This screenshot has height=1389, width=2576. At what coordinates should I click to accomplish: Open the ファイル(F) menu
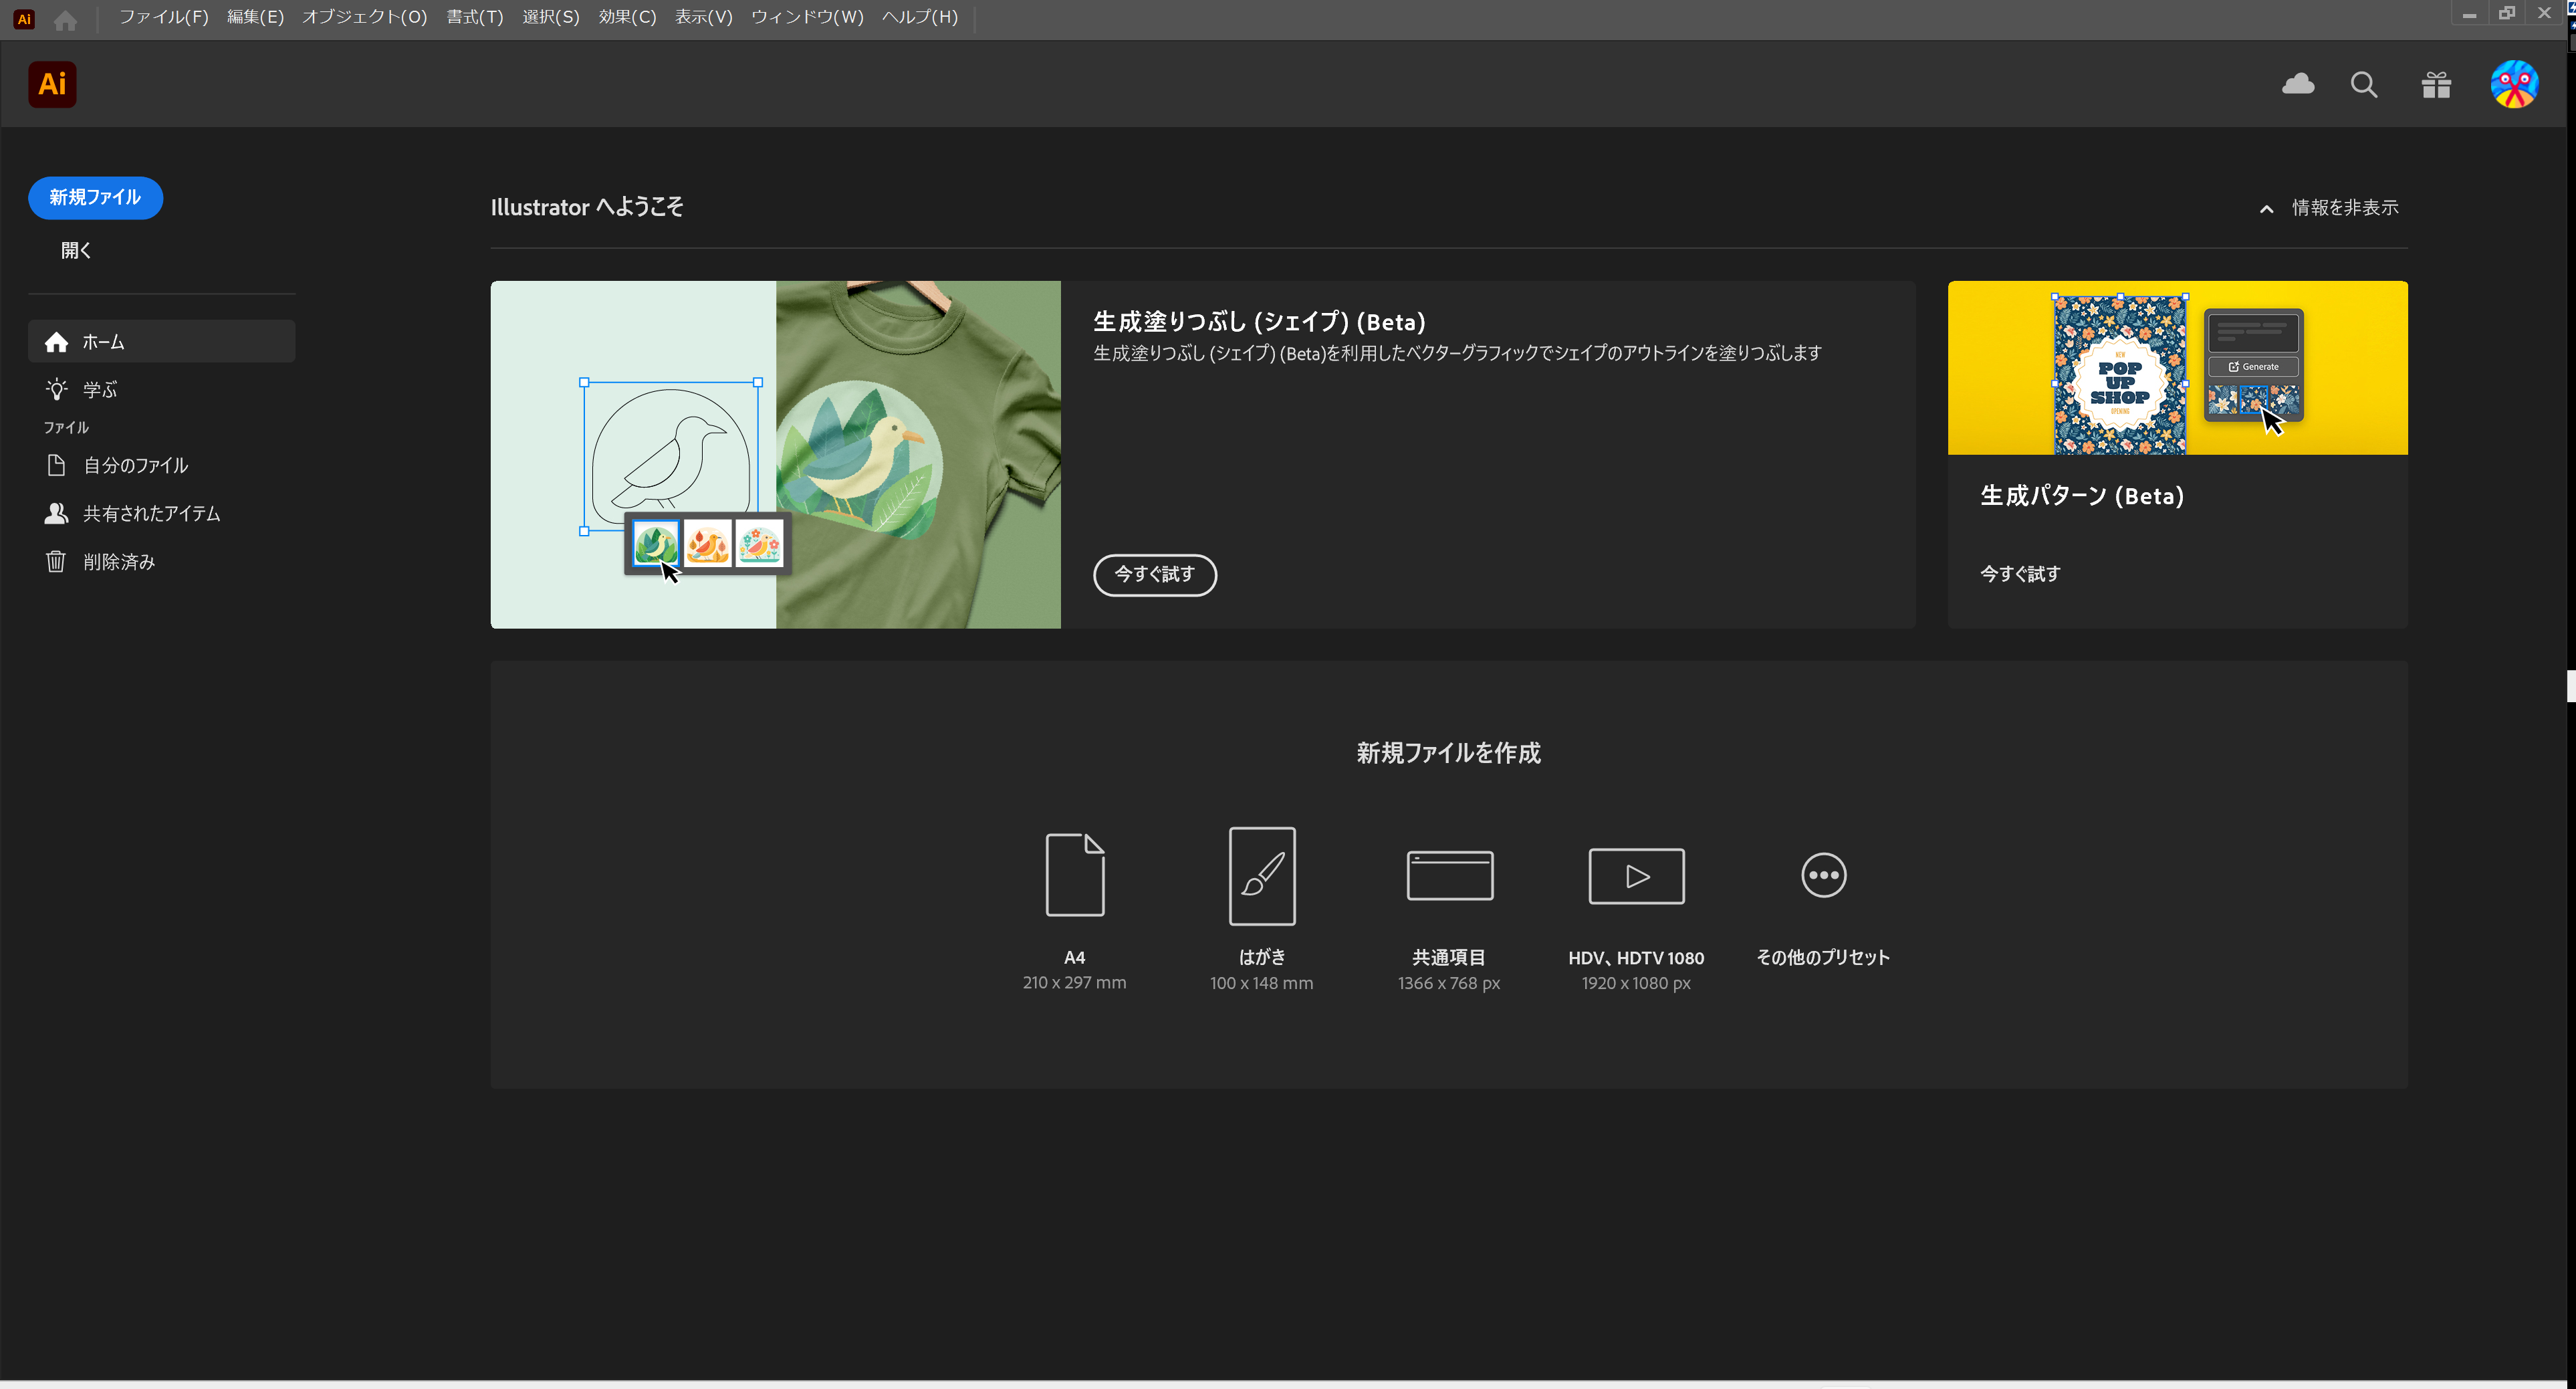164,17
